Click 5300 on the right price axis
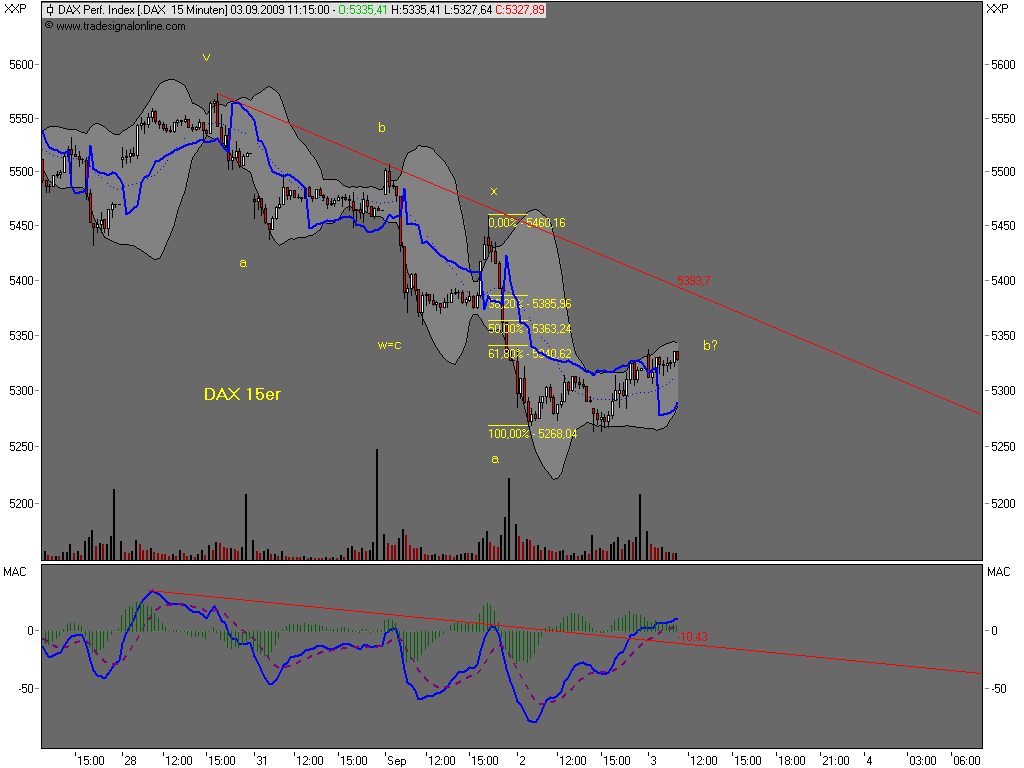 click(x=1003, y=391)
